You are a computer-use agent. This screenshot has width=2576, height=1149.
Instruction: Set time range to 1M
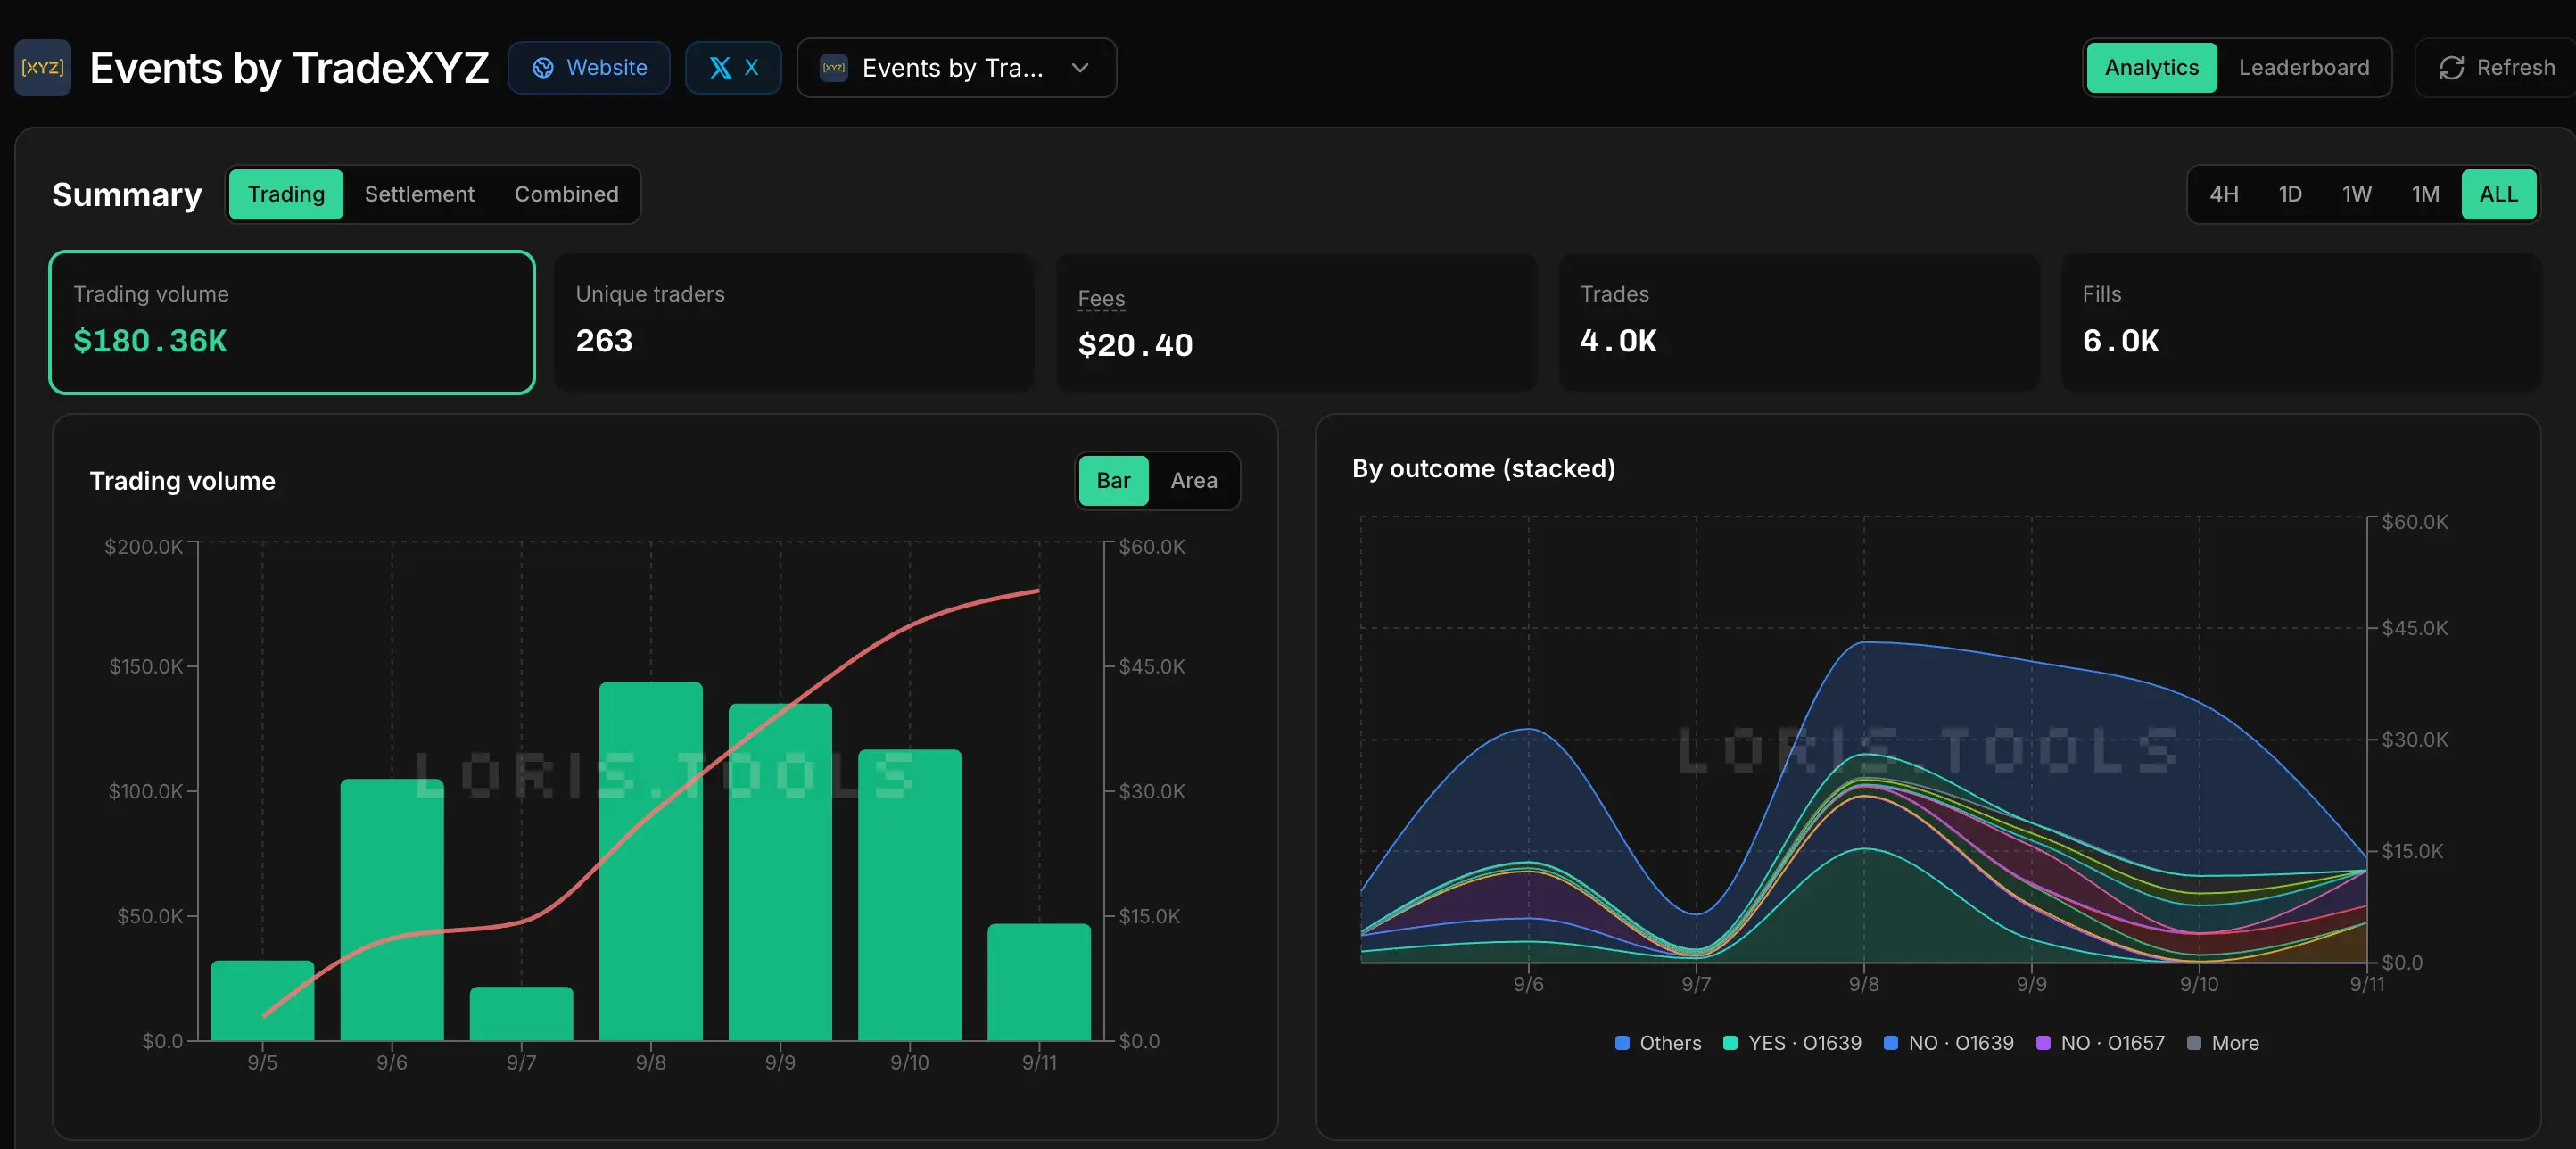(x=2425, y=194)
